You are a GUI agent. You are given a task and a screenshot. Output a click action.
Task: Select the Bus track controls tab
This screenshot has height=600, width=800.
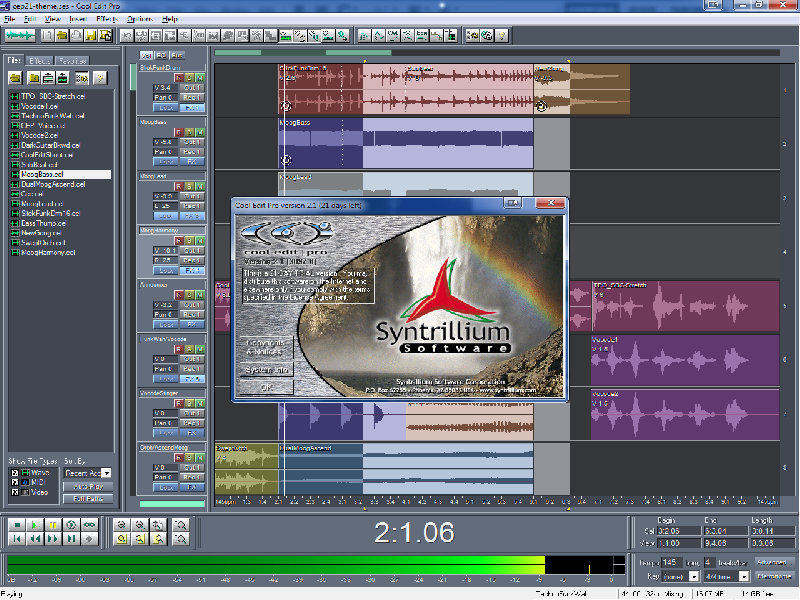point(177,55)
